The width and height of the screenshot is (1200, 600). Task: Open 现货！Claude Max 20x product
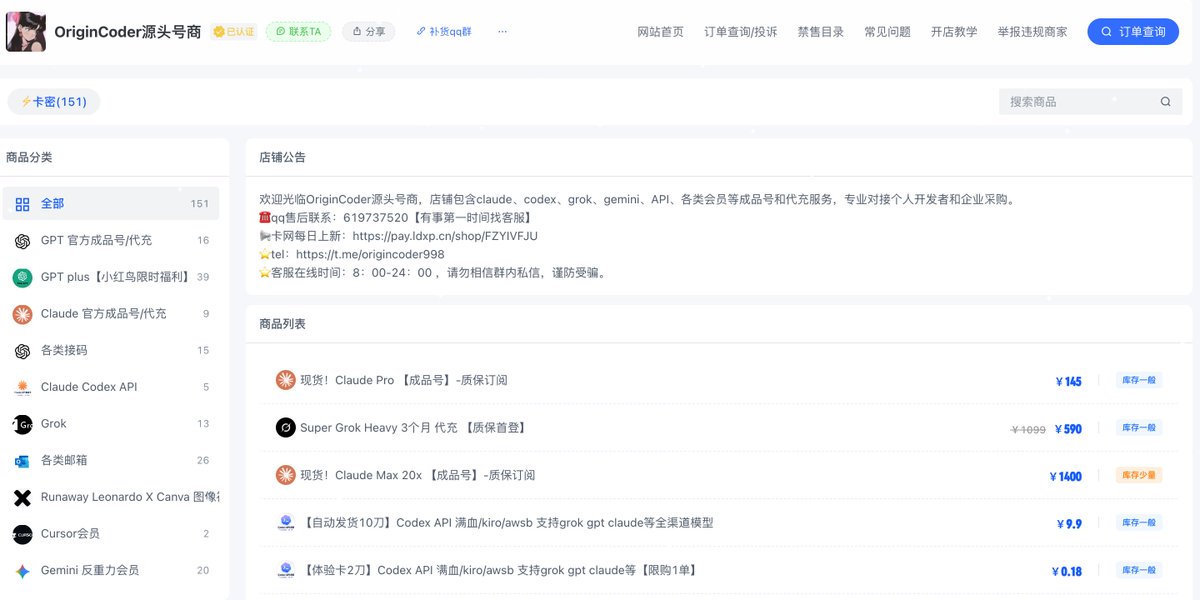[418, 475]
